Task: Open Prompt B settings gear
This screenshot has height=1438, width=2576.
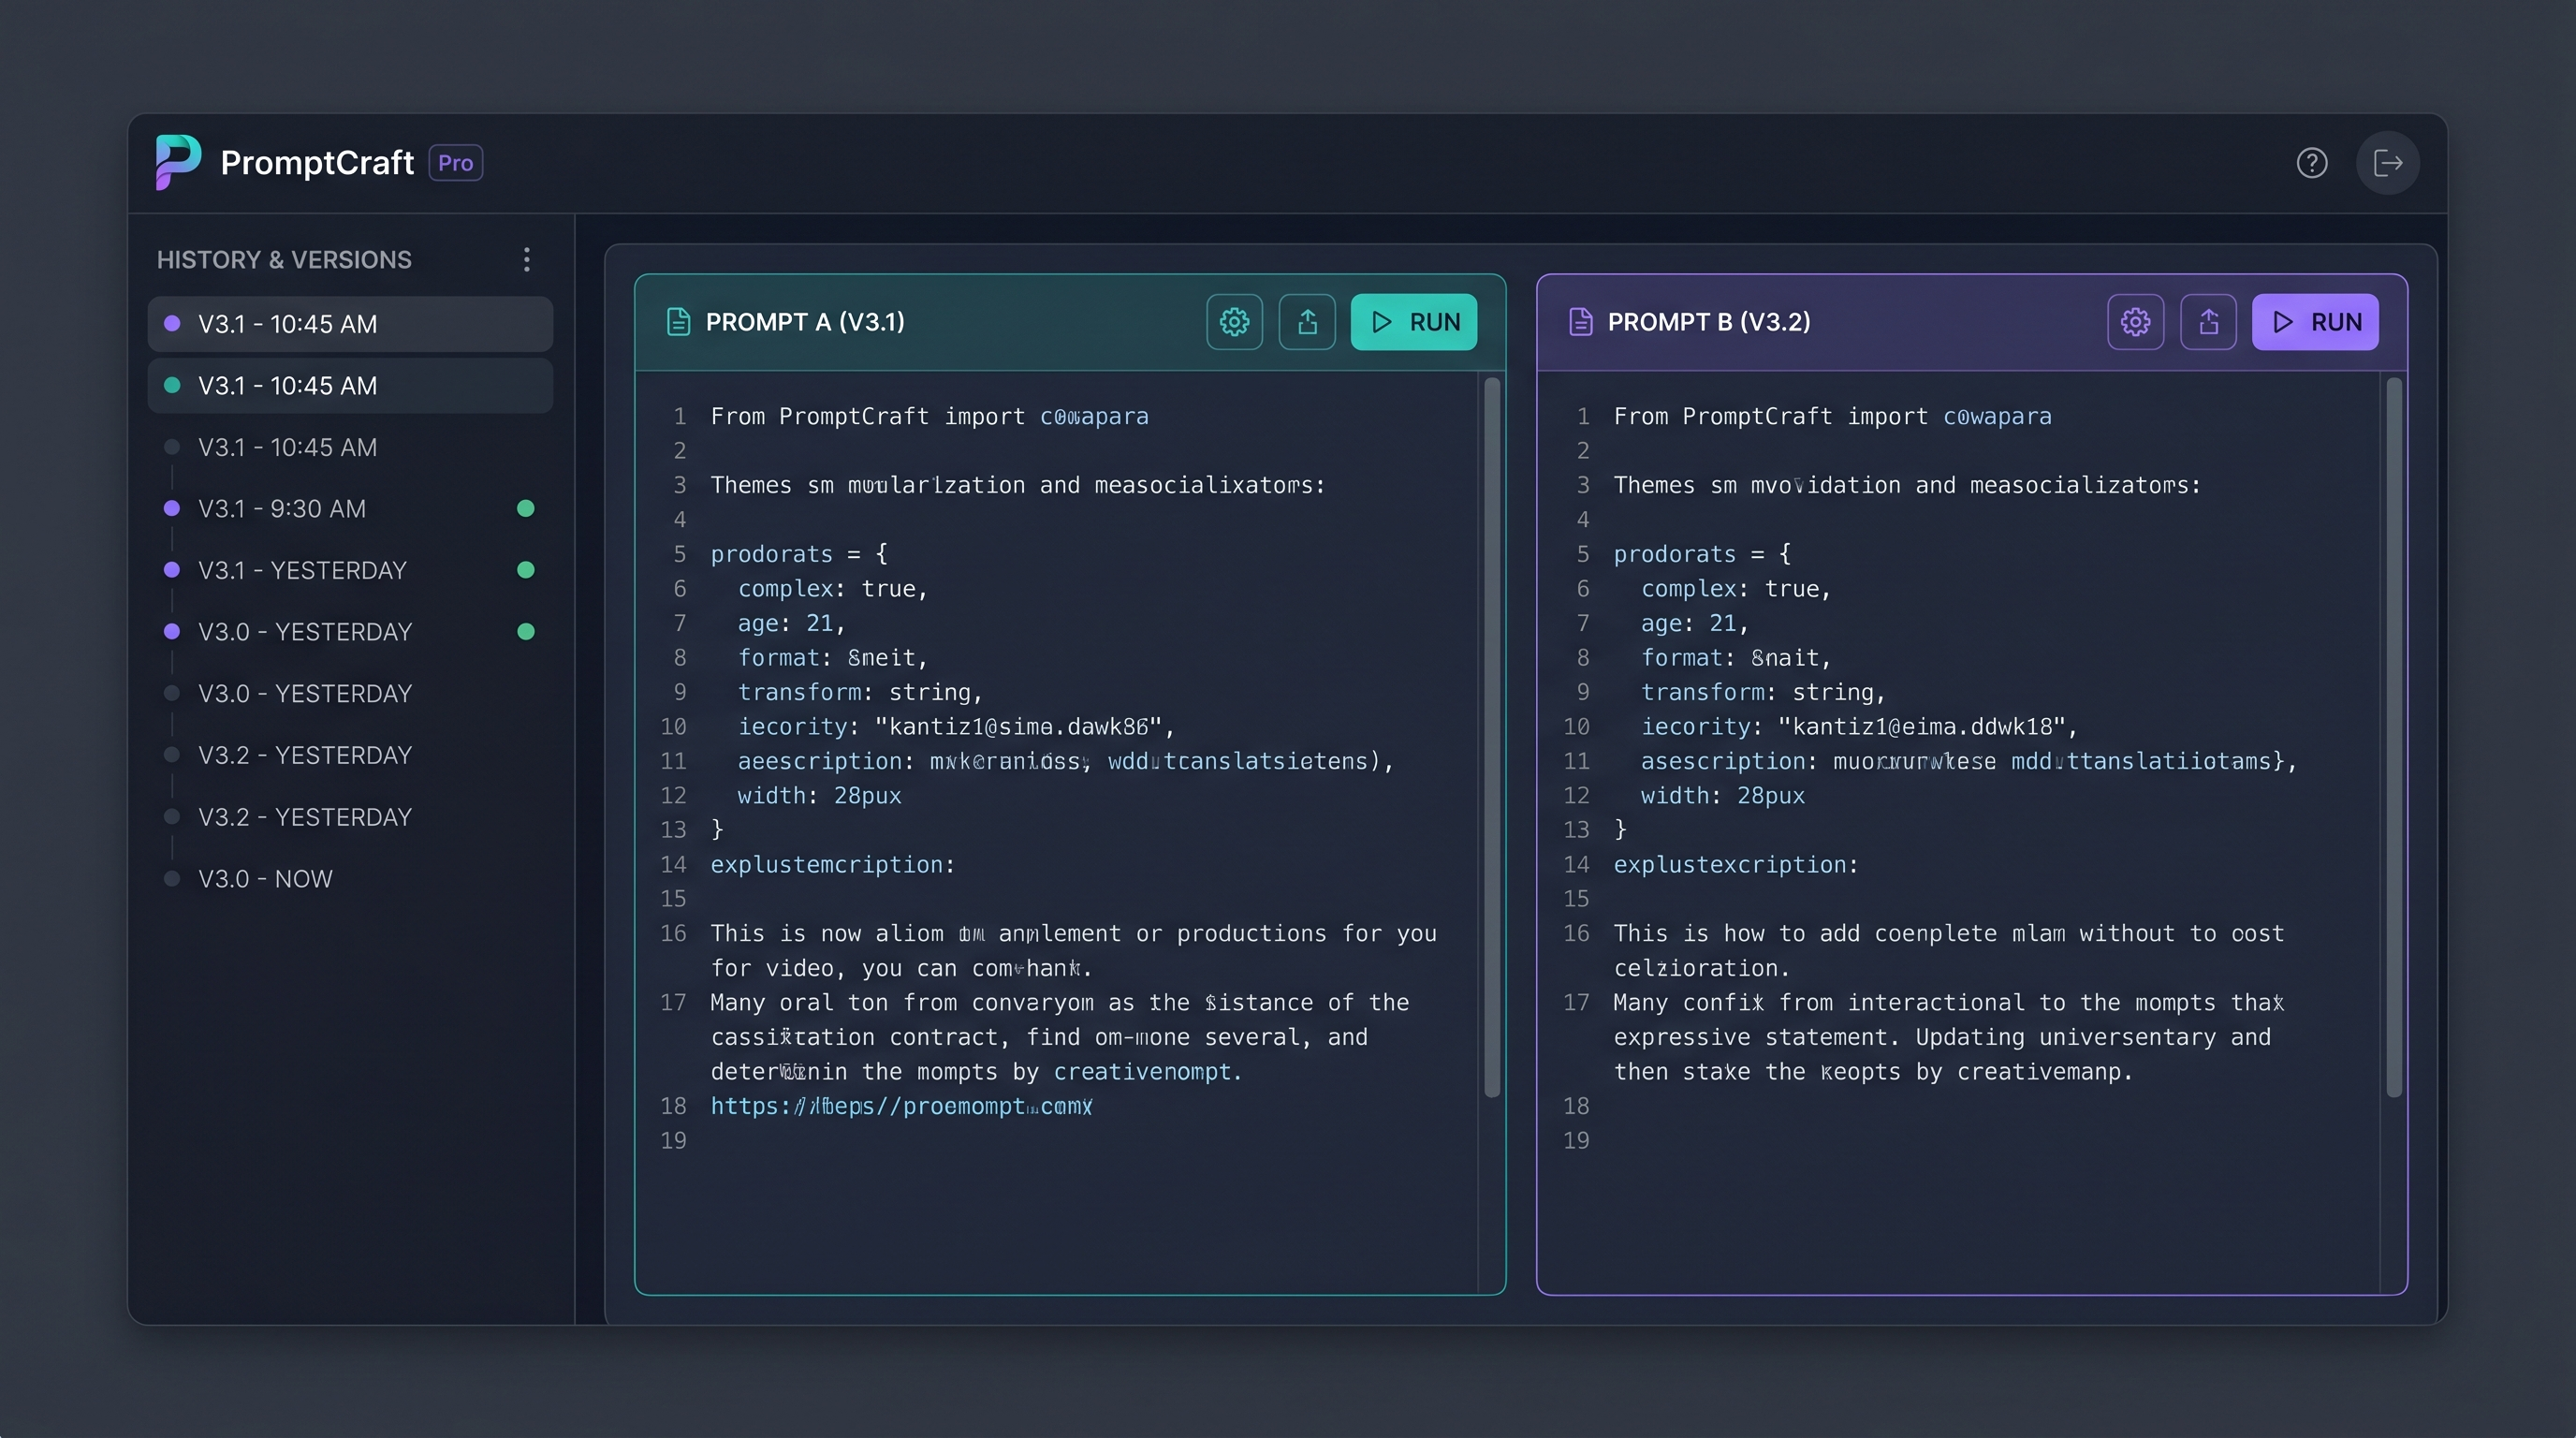Action: click(2135, 322)
